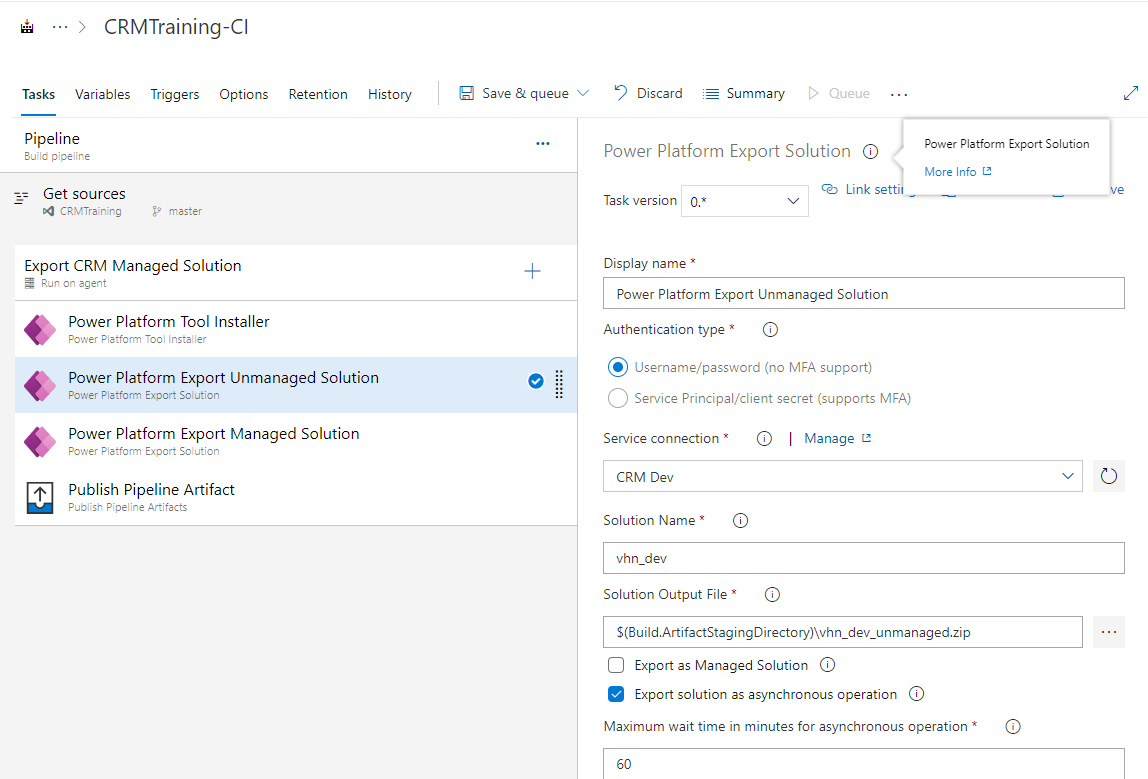Click the info icon next to Authentication type
The height and width of the screenshot is (779, 1148).
tap(770, 329)
